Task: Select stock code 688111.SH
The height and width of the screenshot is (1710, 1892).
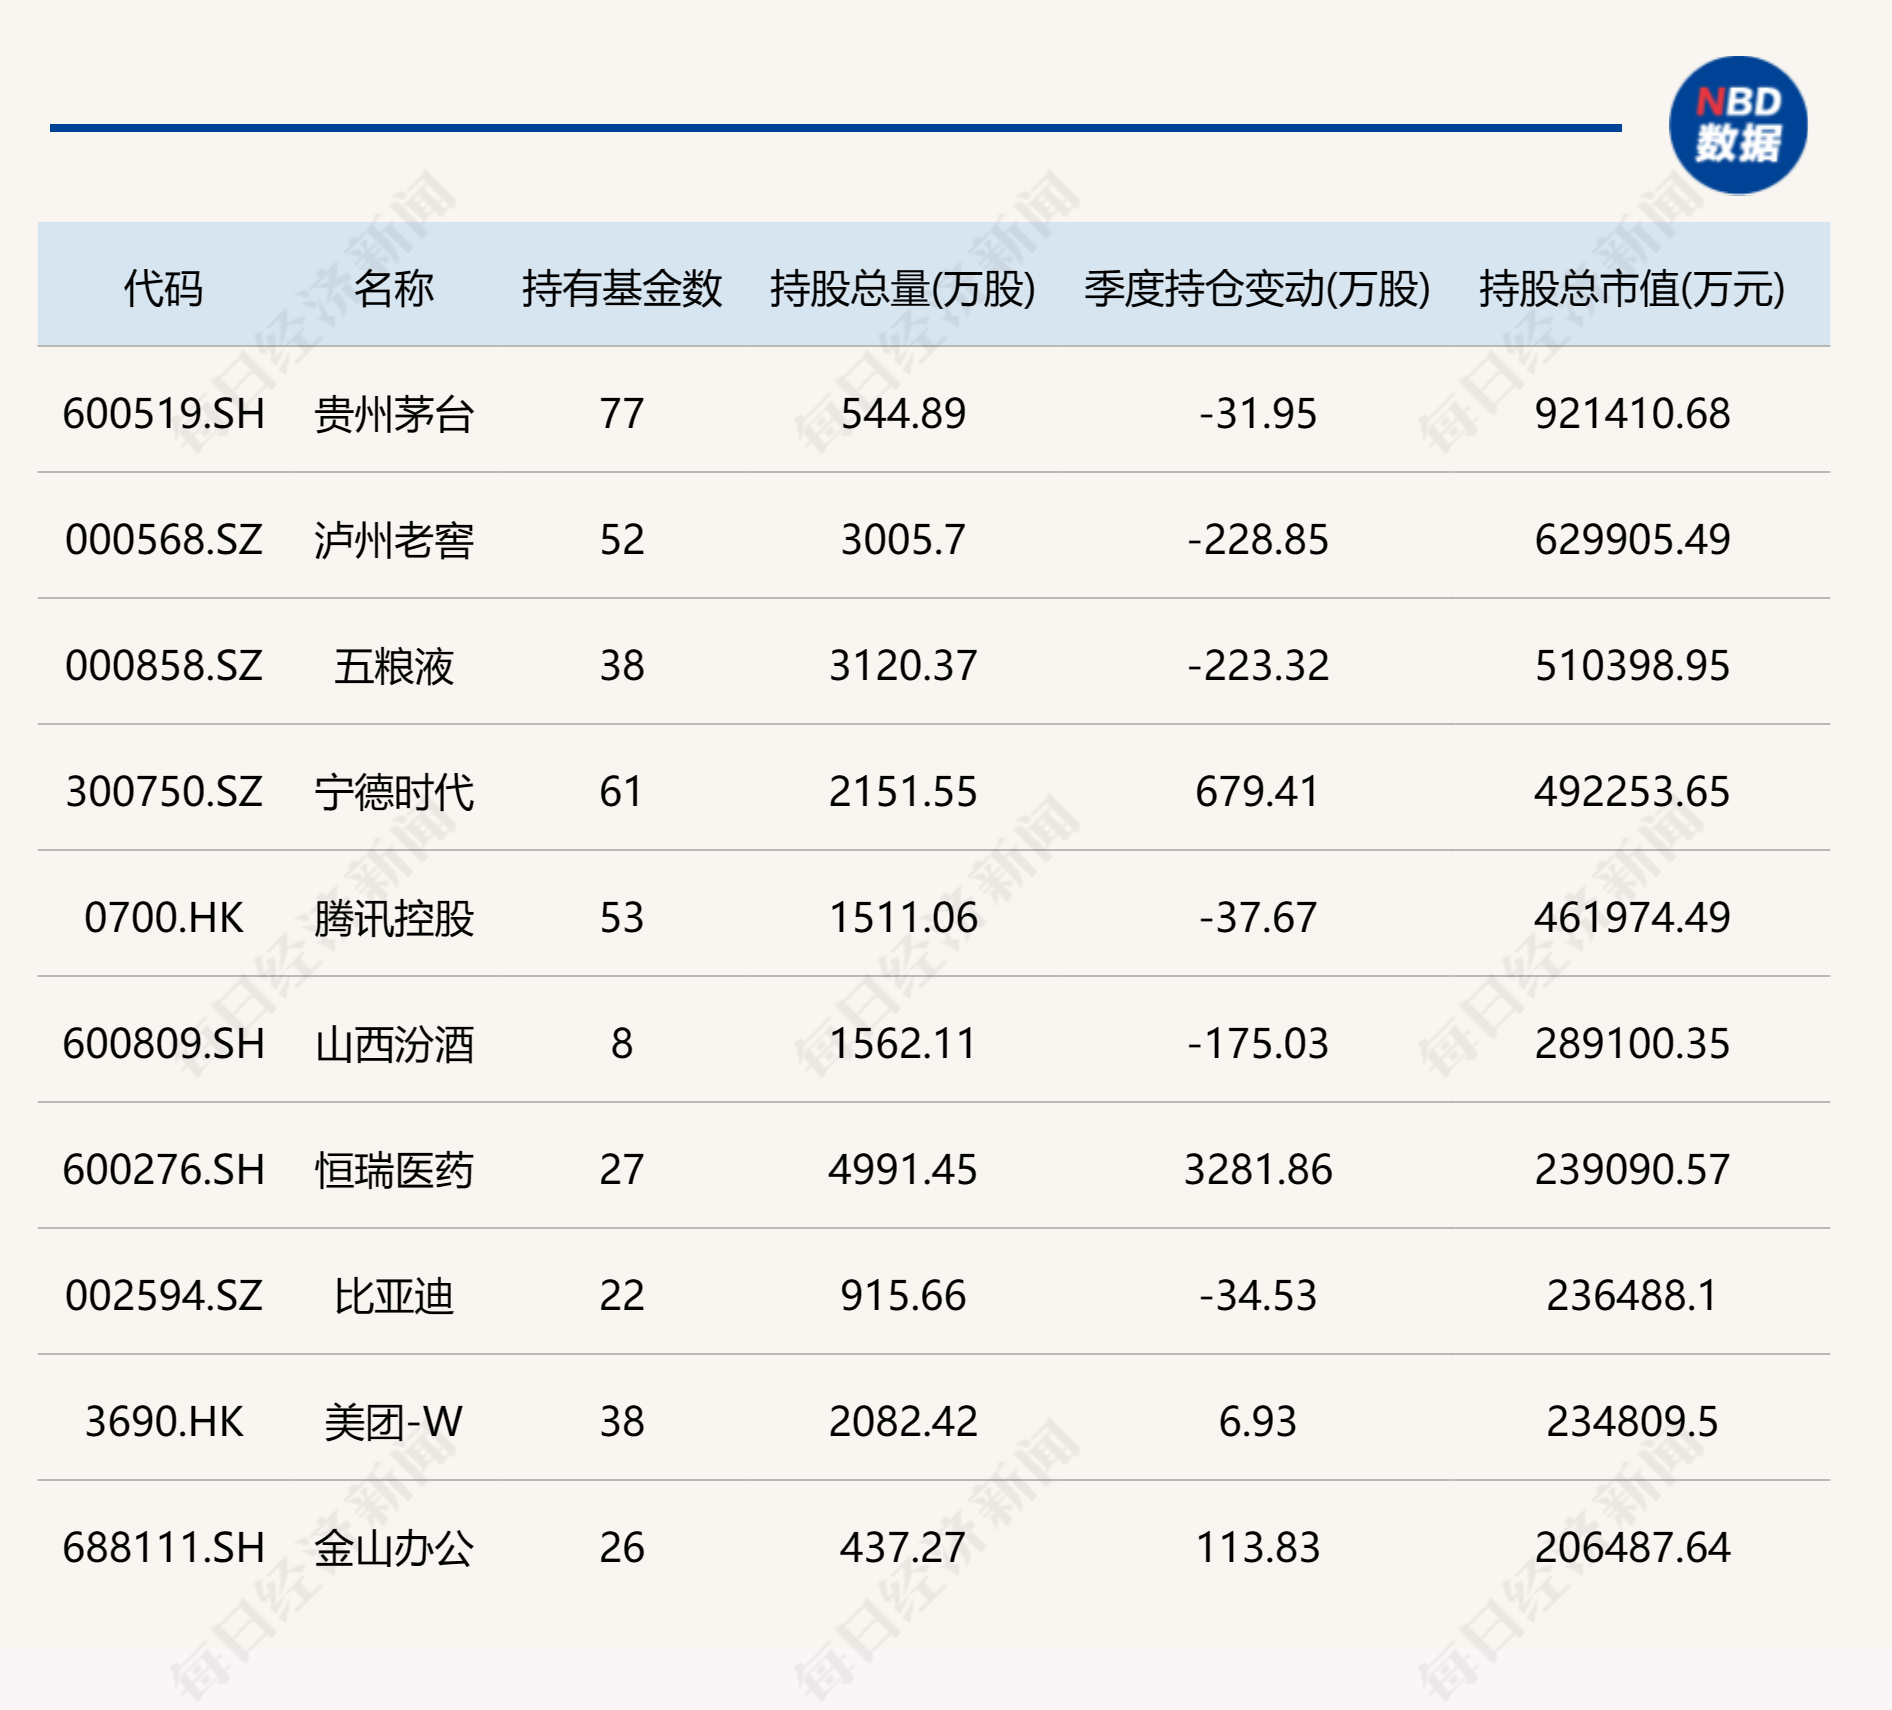Action: [163, 1548]
